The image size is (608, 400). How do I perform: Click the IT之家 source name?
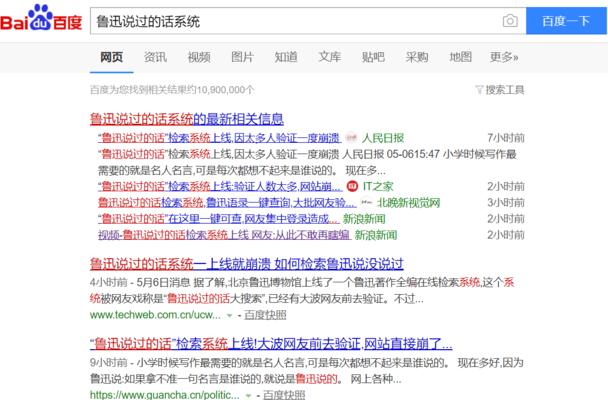coord(378,186)
